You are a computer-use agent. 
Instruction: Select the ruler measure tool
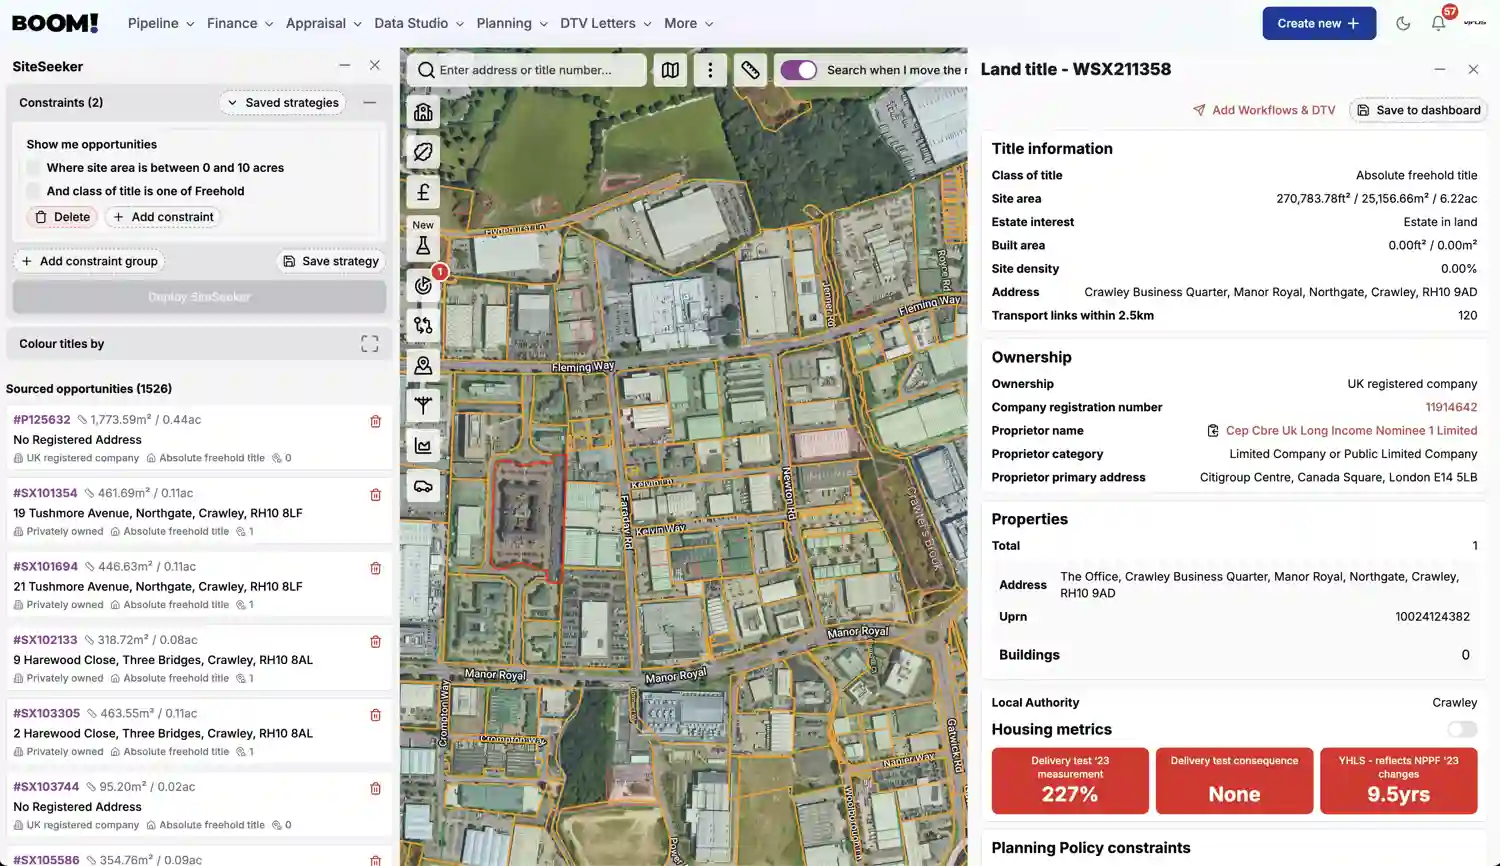click(x=750, y=70)
